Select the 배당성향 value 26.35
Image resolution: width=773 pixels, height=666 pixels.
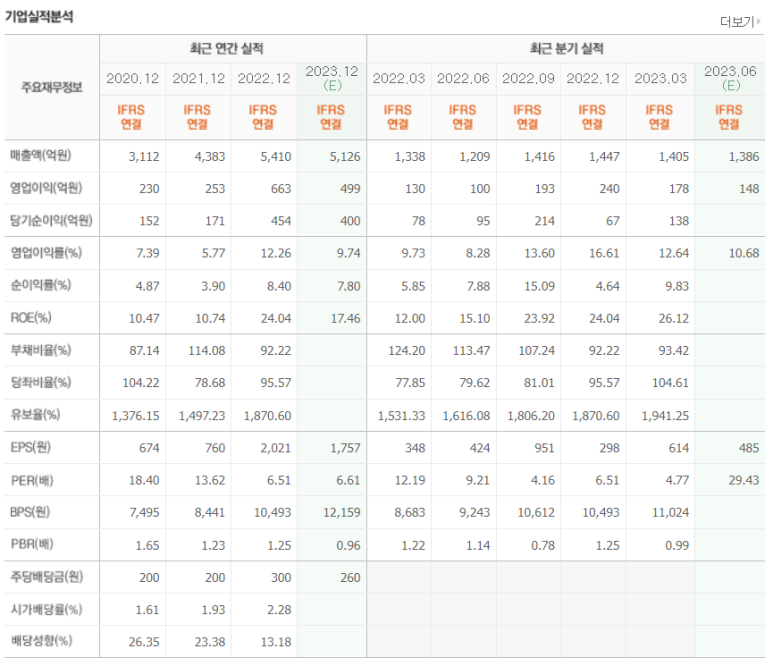click(x=144, y=642)
